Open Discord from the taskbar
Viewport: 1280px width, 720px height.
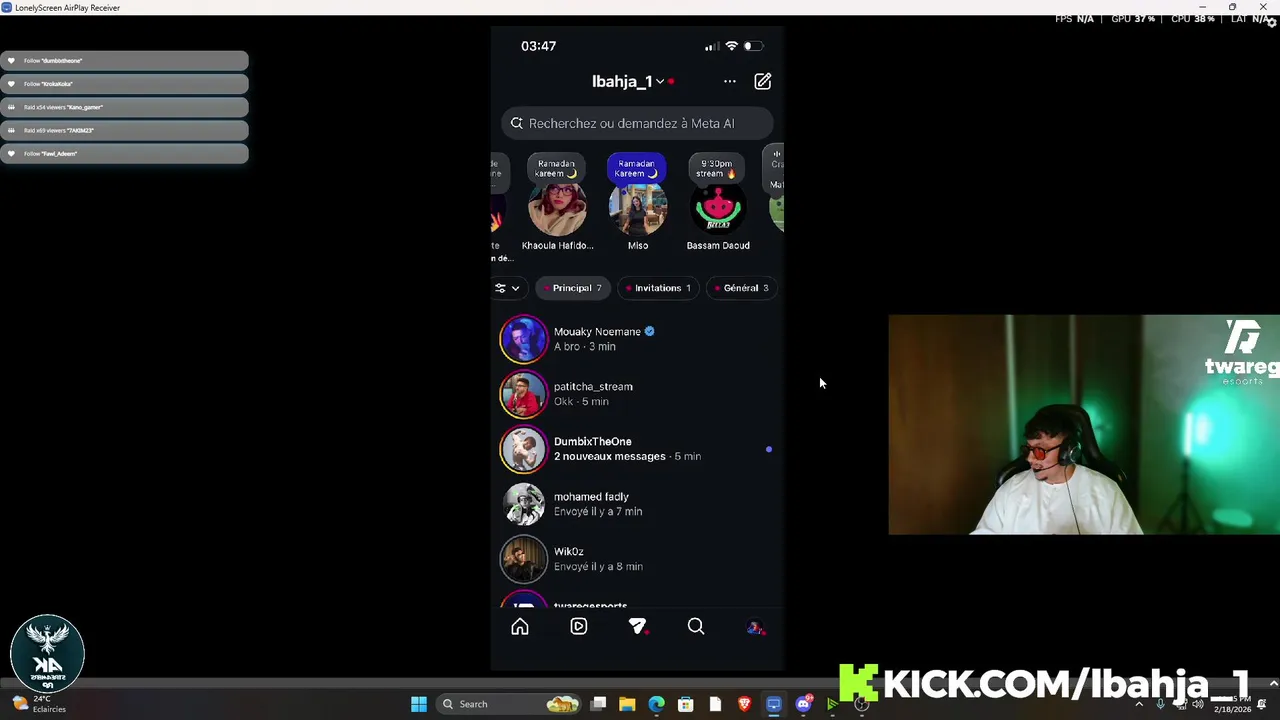803,704
